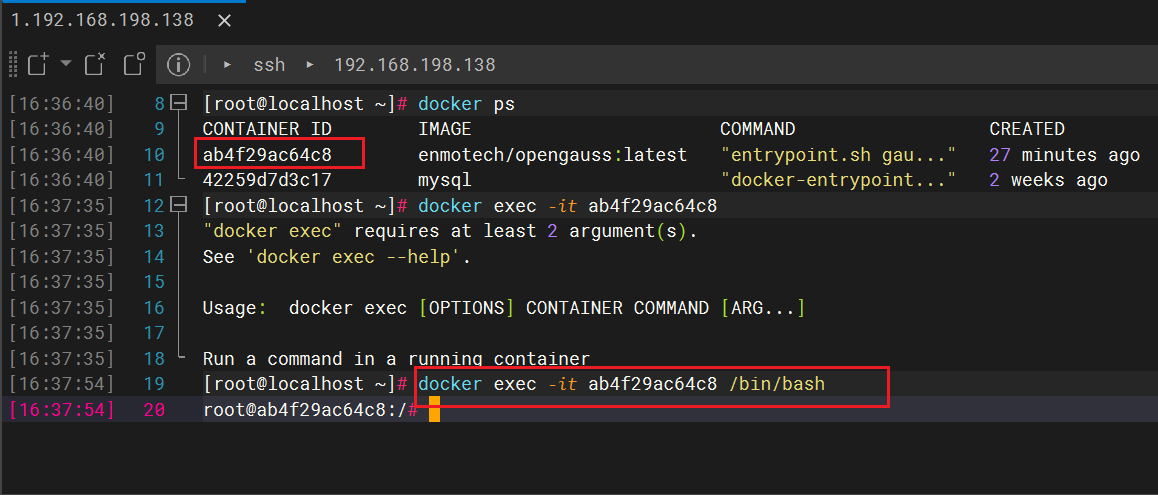Click /bin/bash in the line 19 command
1158x495 pixels.
coord(776,384)
